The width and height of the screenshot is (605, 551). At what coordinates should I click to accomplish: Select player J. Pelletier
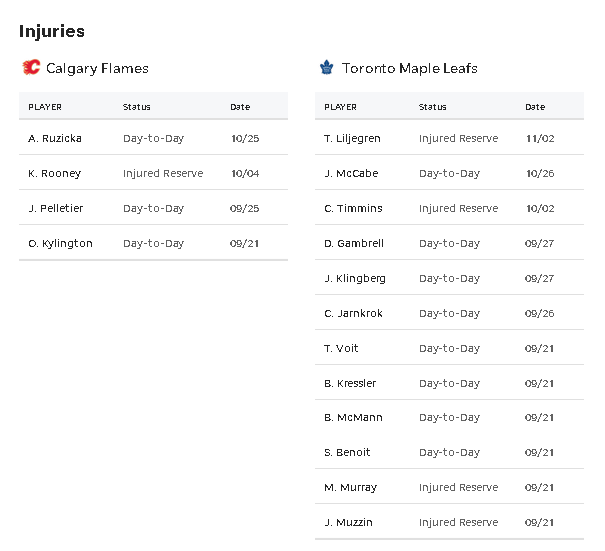tap(56, 208)
